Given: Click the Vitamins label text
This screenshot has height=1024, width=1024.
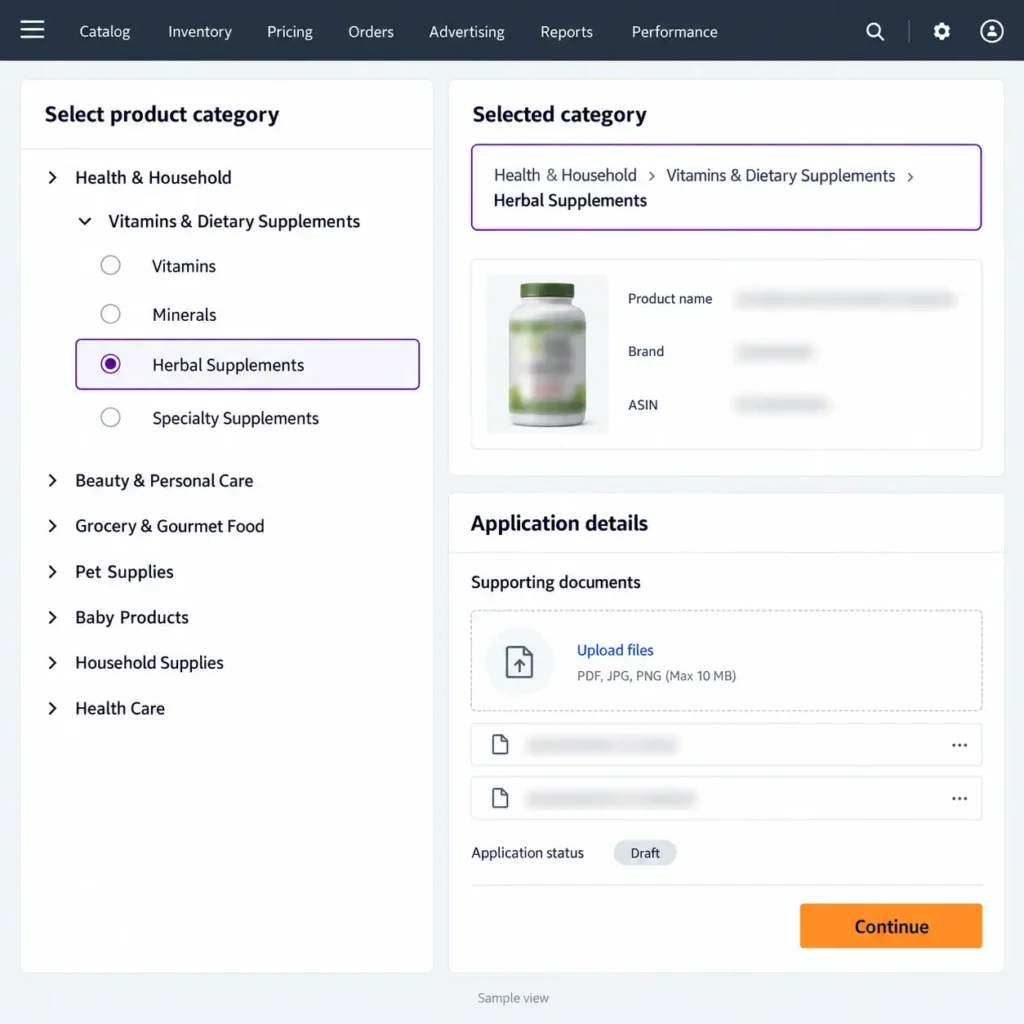Looking at the screenshot, I should click(184, 266).
